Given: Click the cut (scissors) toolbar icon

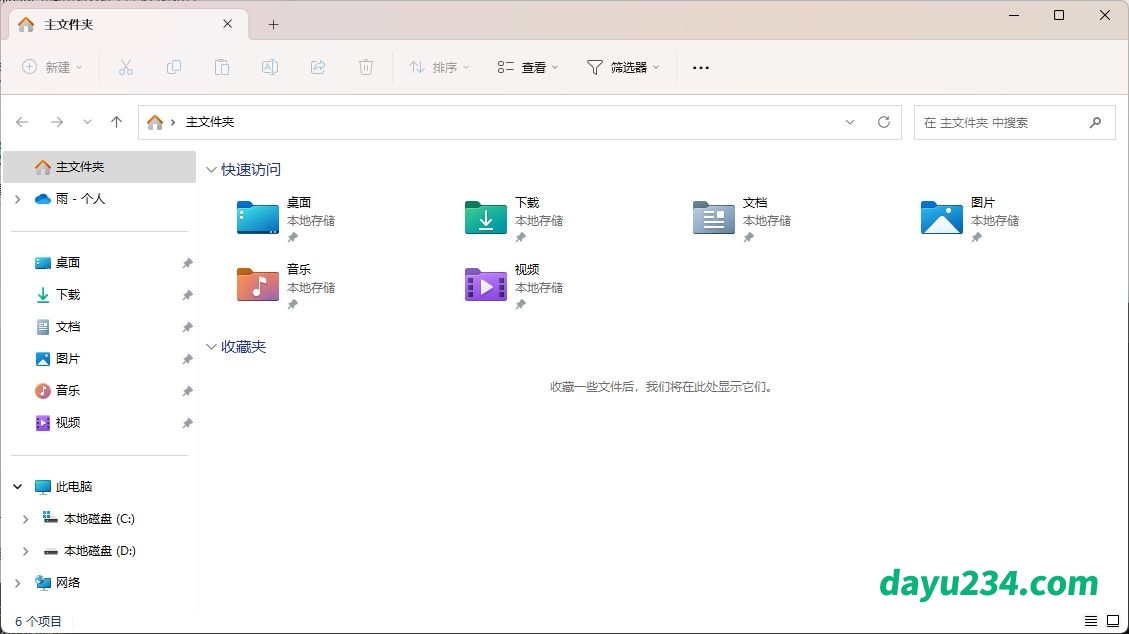Looking at the screenshot, I should [x=125, y=67].
